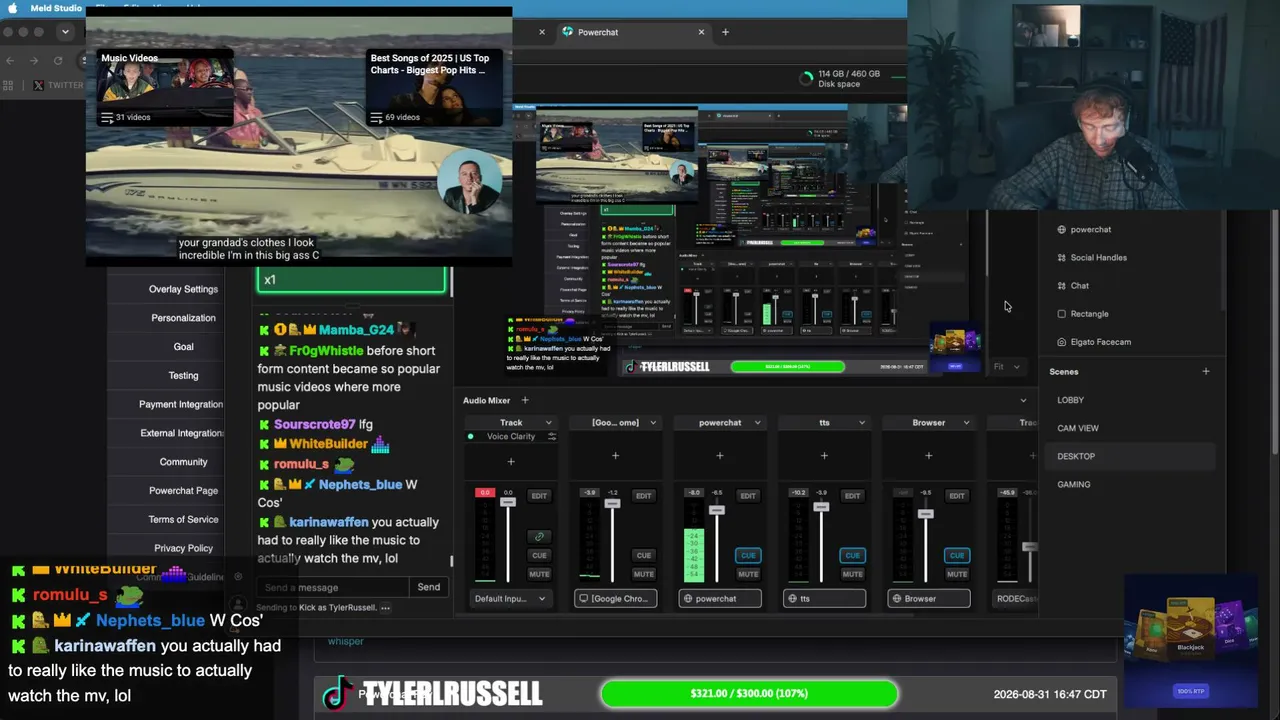Click the Social Handles layer icon
1280x720 pixels.
(x=1062, y=258)
